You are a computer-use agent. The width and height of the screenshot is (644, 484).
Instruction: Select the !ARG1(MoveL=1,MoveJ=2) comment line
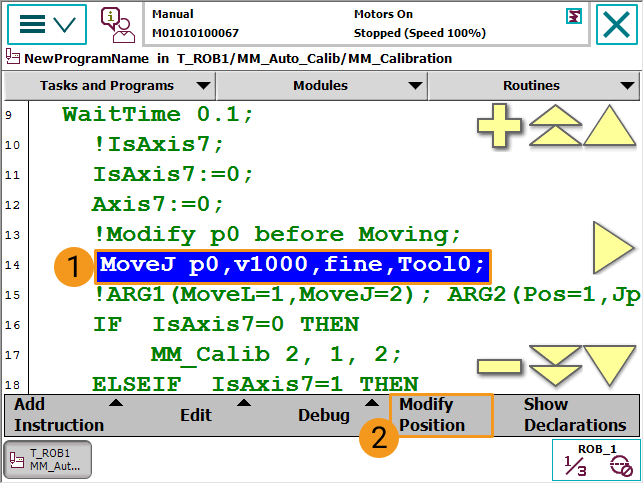pos(367,295)
